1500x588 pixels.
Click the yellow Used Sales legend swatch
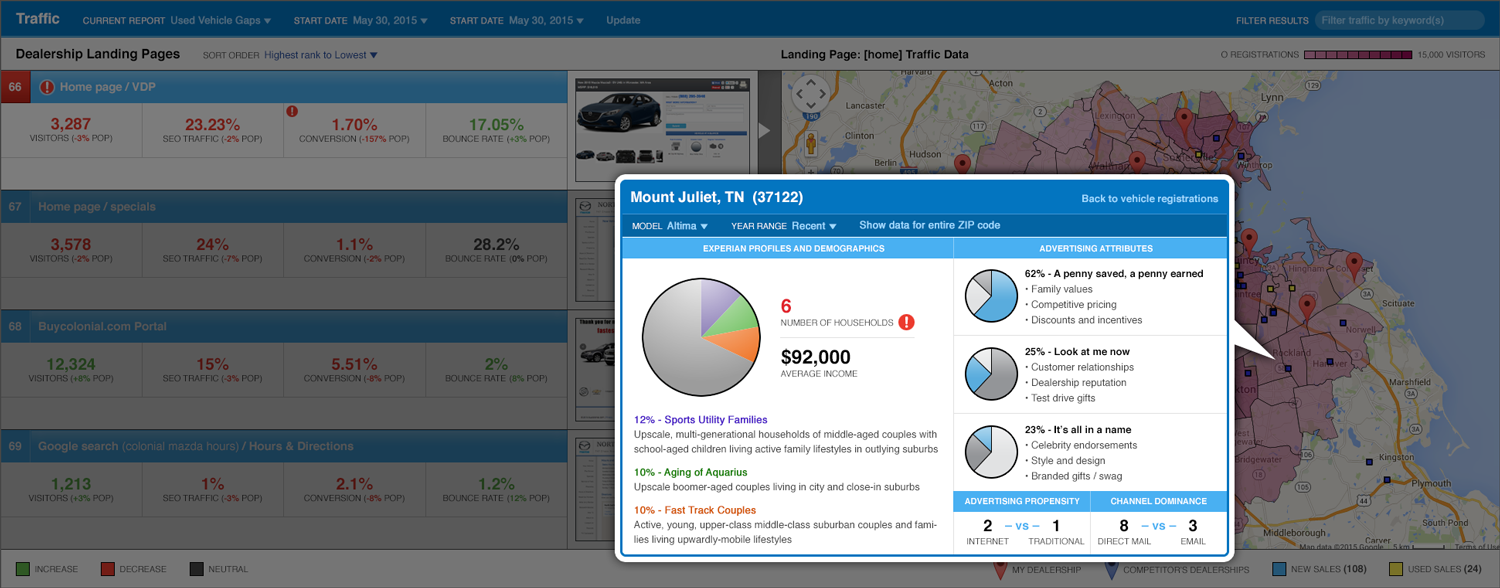point(1398,569)
